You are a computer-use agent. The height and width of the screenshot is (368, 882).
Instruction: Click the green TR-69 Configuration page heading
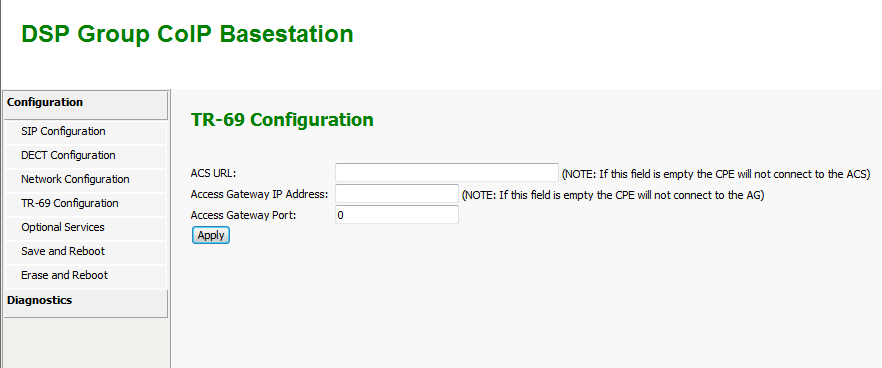coord(282,120)
